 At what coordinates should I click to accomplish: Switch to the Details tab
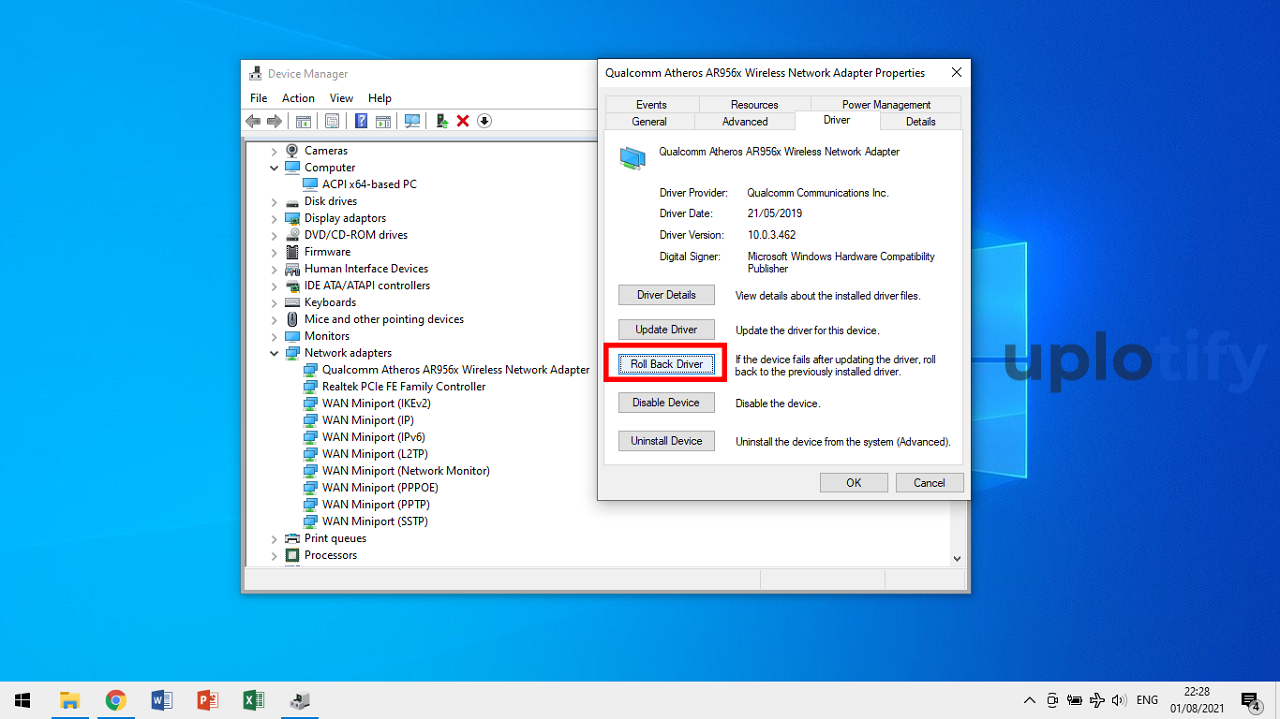pos(921,121)
